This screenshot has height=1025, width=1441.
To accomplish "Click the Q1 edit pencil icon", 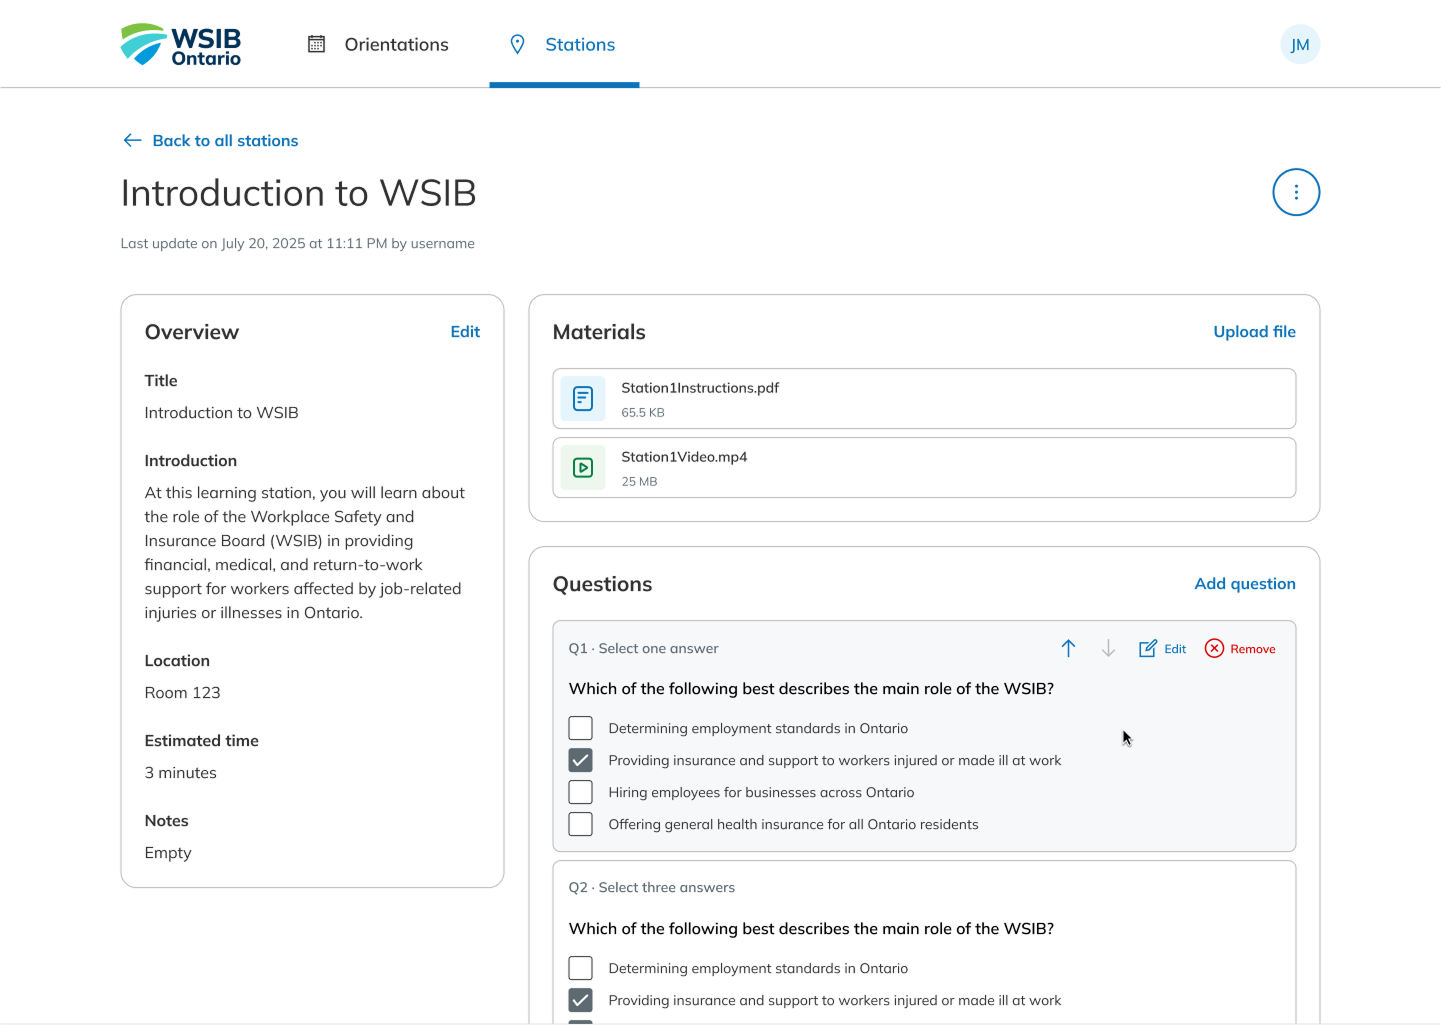I will point(1147,649).
